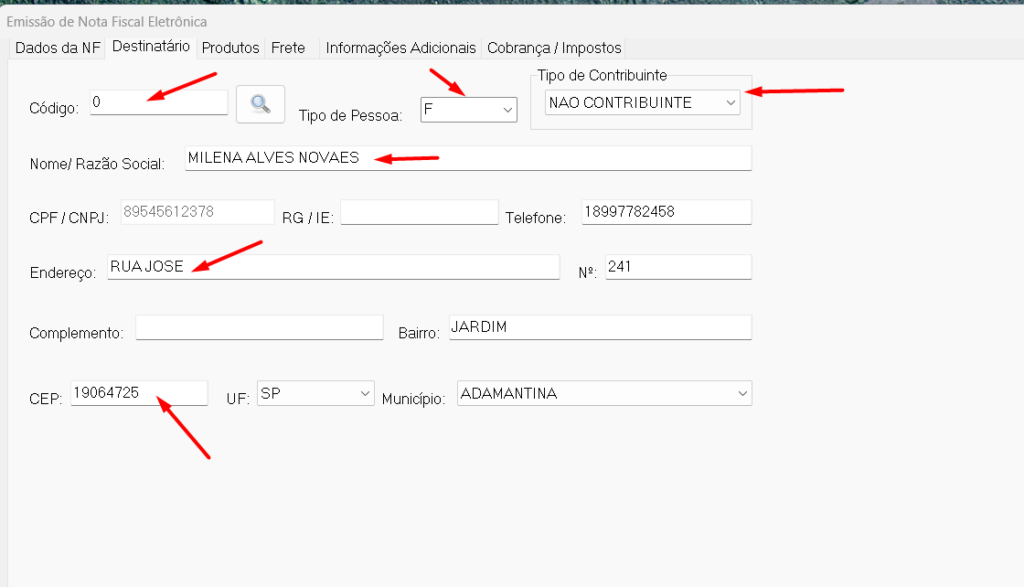
Task: Switch to the Dados da NF tab
Action: pos(57,47)
